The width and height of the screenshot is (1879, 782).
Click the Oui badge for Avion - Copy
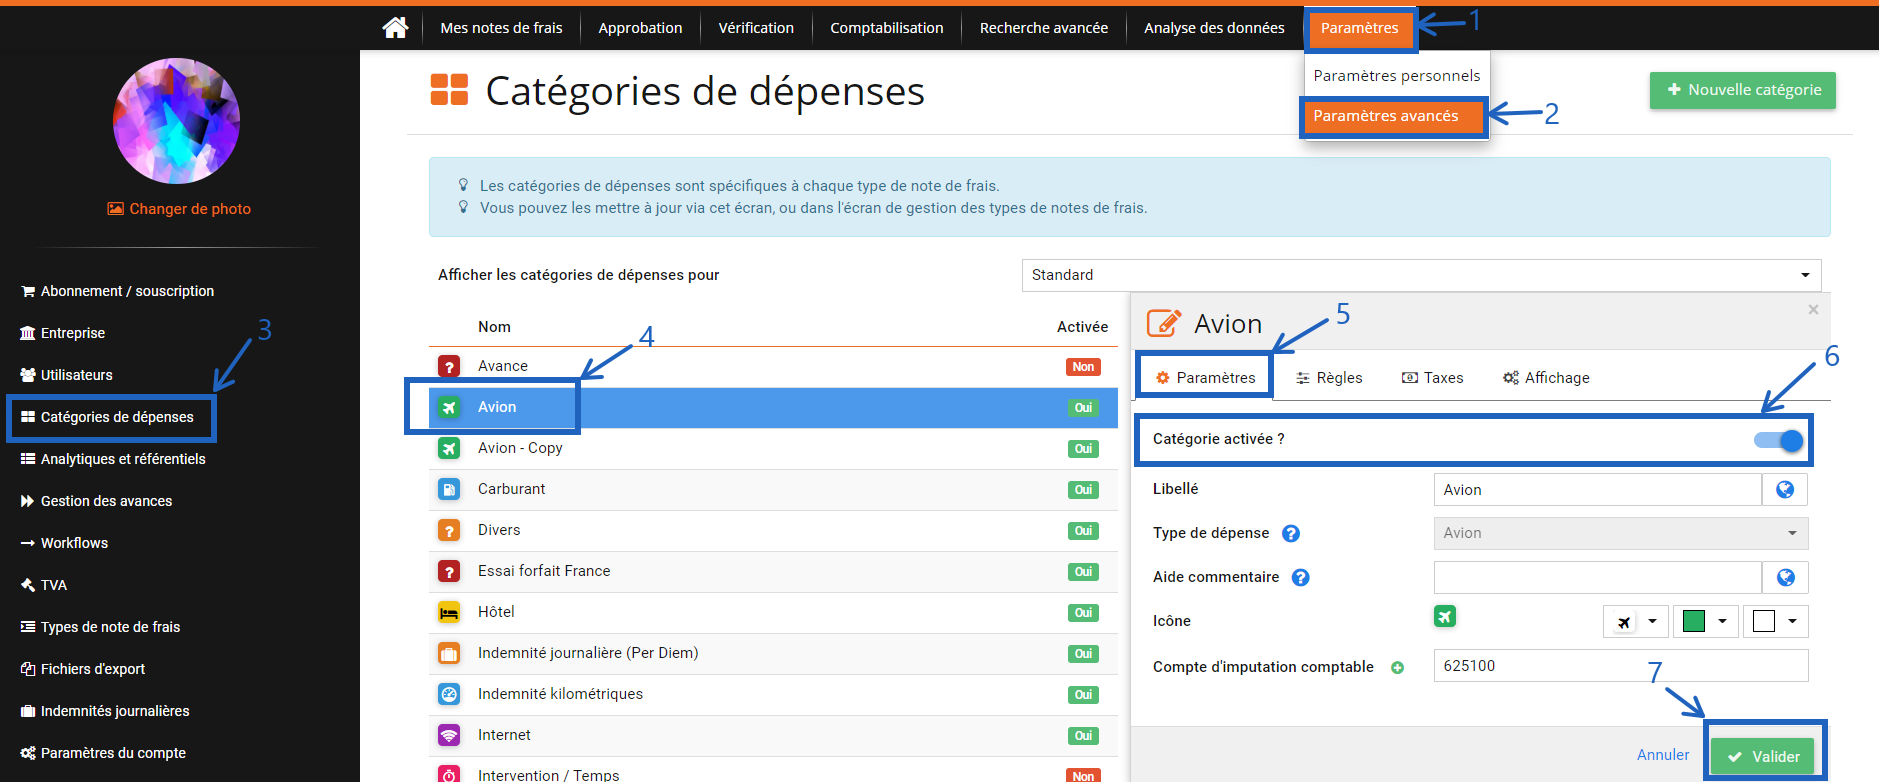coord(1083,449)
